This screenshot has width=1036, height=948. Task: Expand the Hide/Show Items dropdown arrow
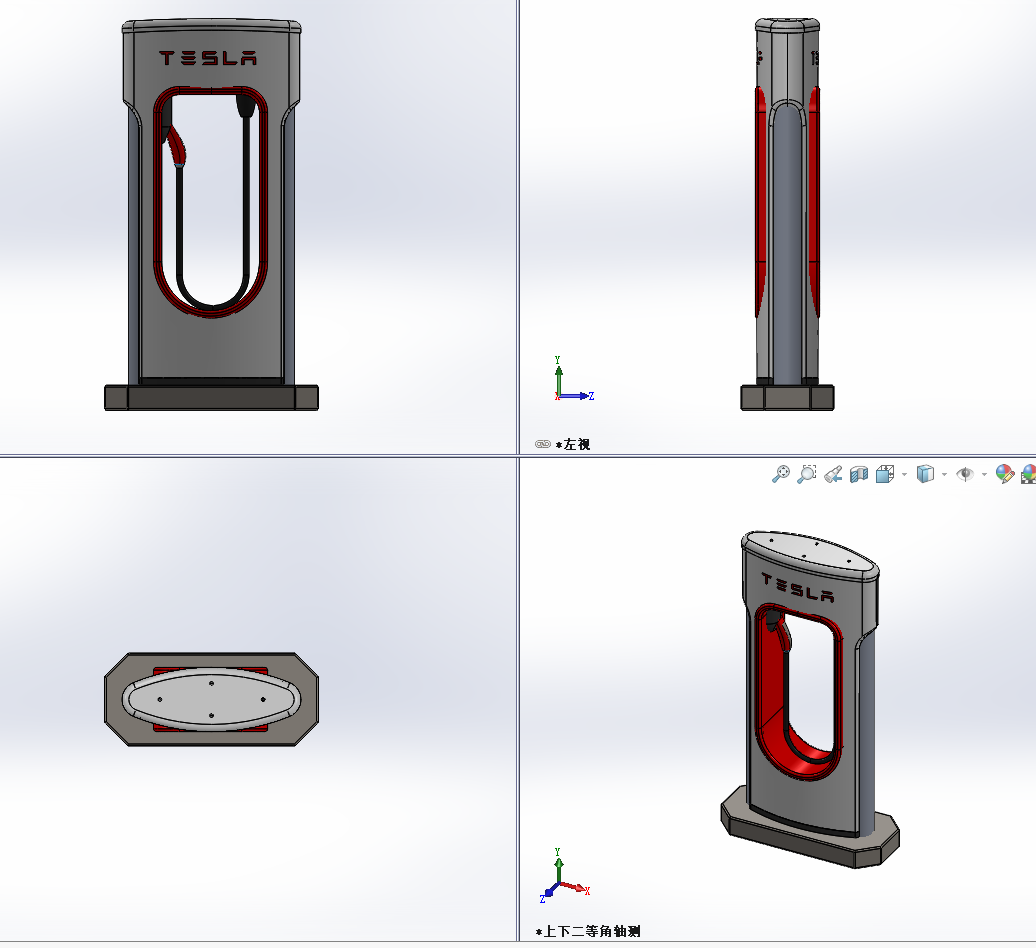[x=984, y=474]
